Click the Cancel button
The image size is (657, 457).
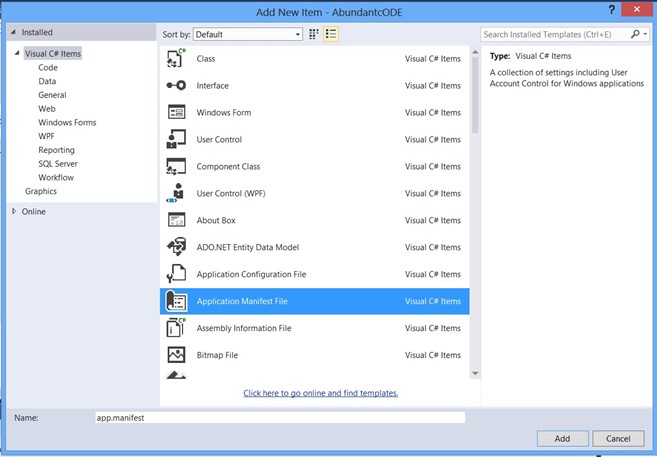tap(618, 439)
